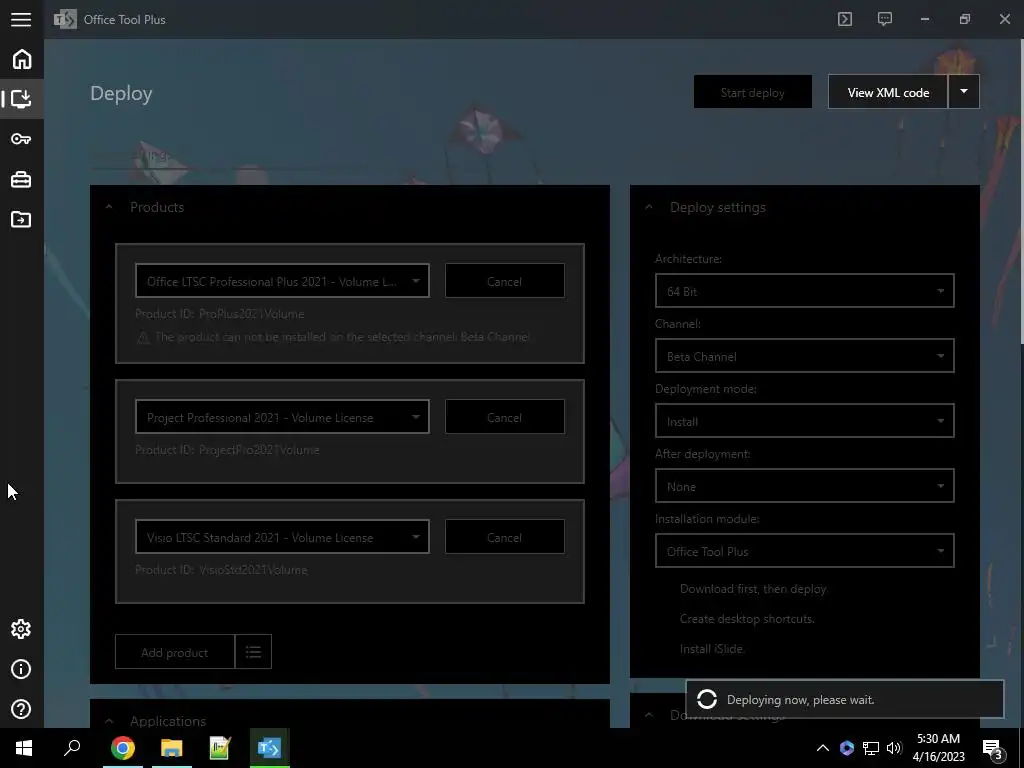Image resolution: width=1024 pixels, height=768 pixels.
Task: Open the hamburger navigation menu
Action: pyautogui.click(x=21, y=20)
